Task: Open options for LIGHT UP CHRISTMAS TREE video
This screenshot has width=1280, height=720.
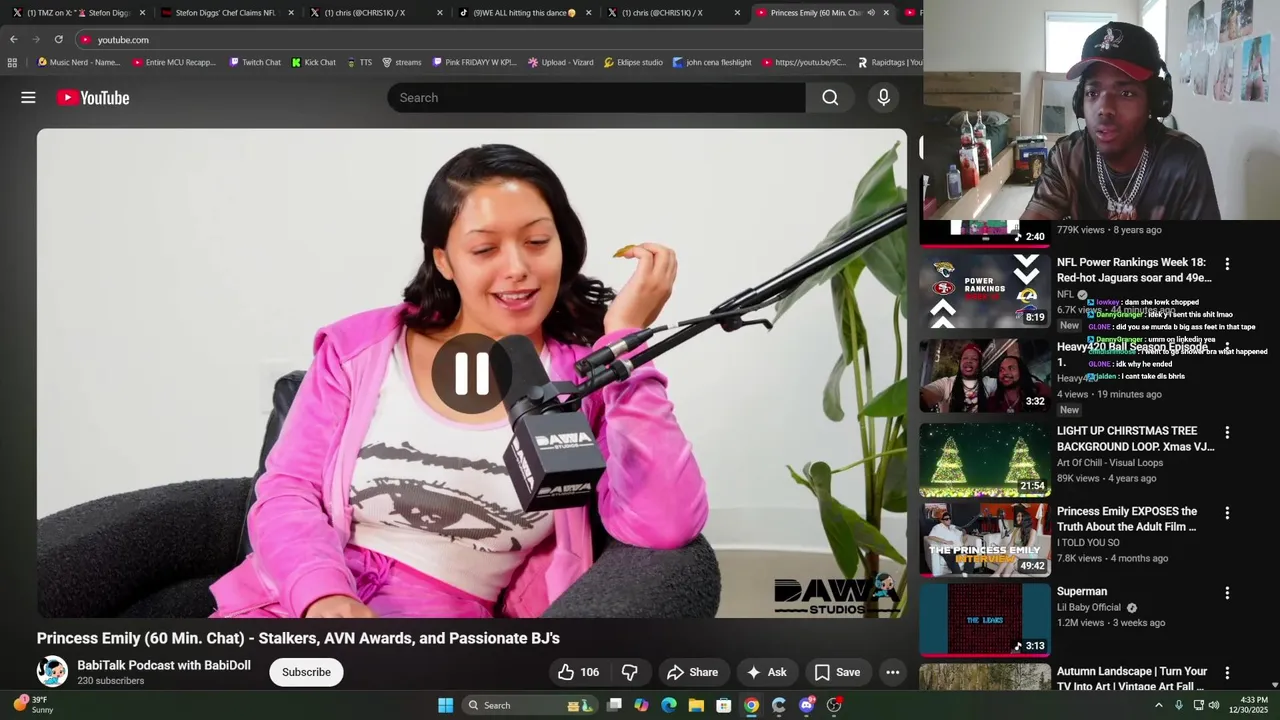Action: point(1227,432)
